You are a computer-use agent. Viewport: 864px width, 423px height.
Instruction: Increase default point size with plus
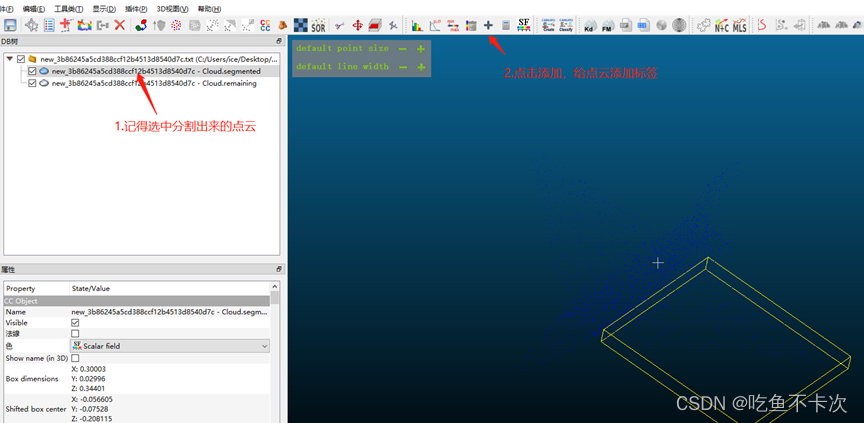[421, 49]
